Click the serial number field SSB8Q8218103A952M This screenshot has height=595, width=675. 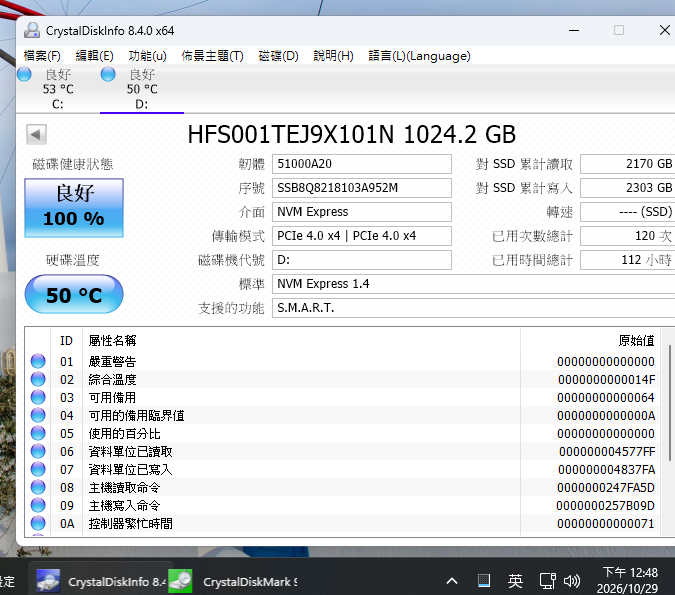pyautogui.click(x=362, y=188)
